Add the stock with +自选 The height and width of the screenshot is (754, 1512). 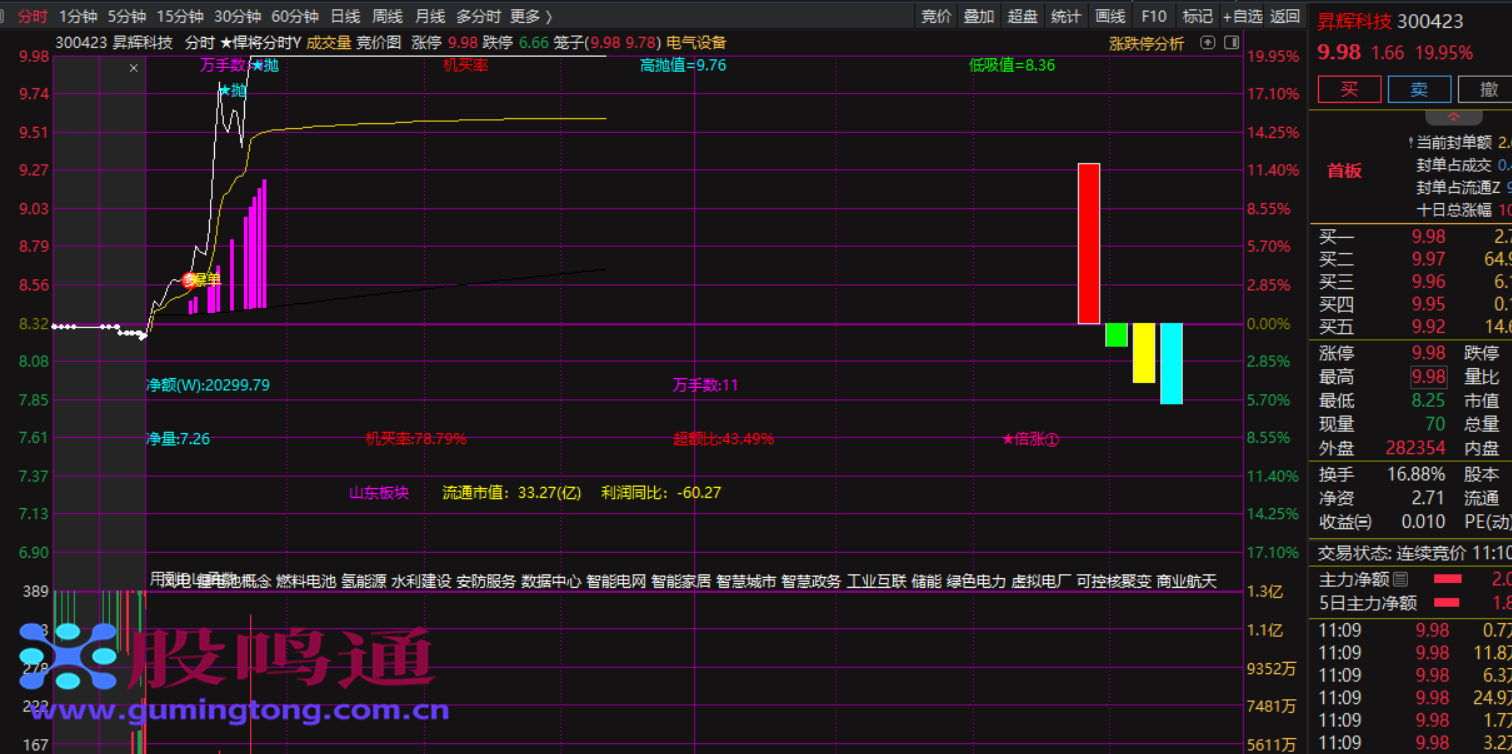(1242, 16)
